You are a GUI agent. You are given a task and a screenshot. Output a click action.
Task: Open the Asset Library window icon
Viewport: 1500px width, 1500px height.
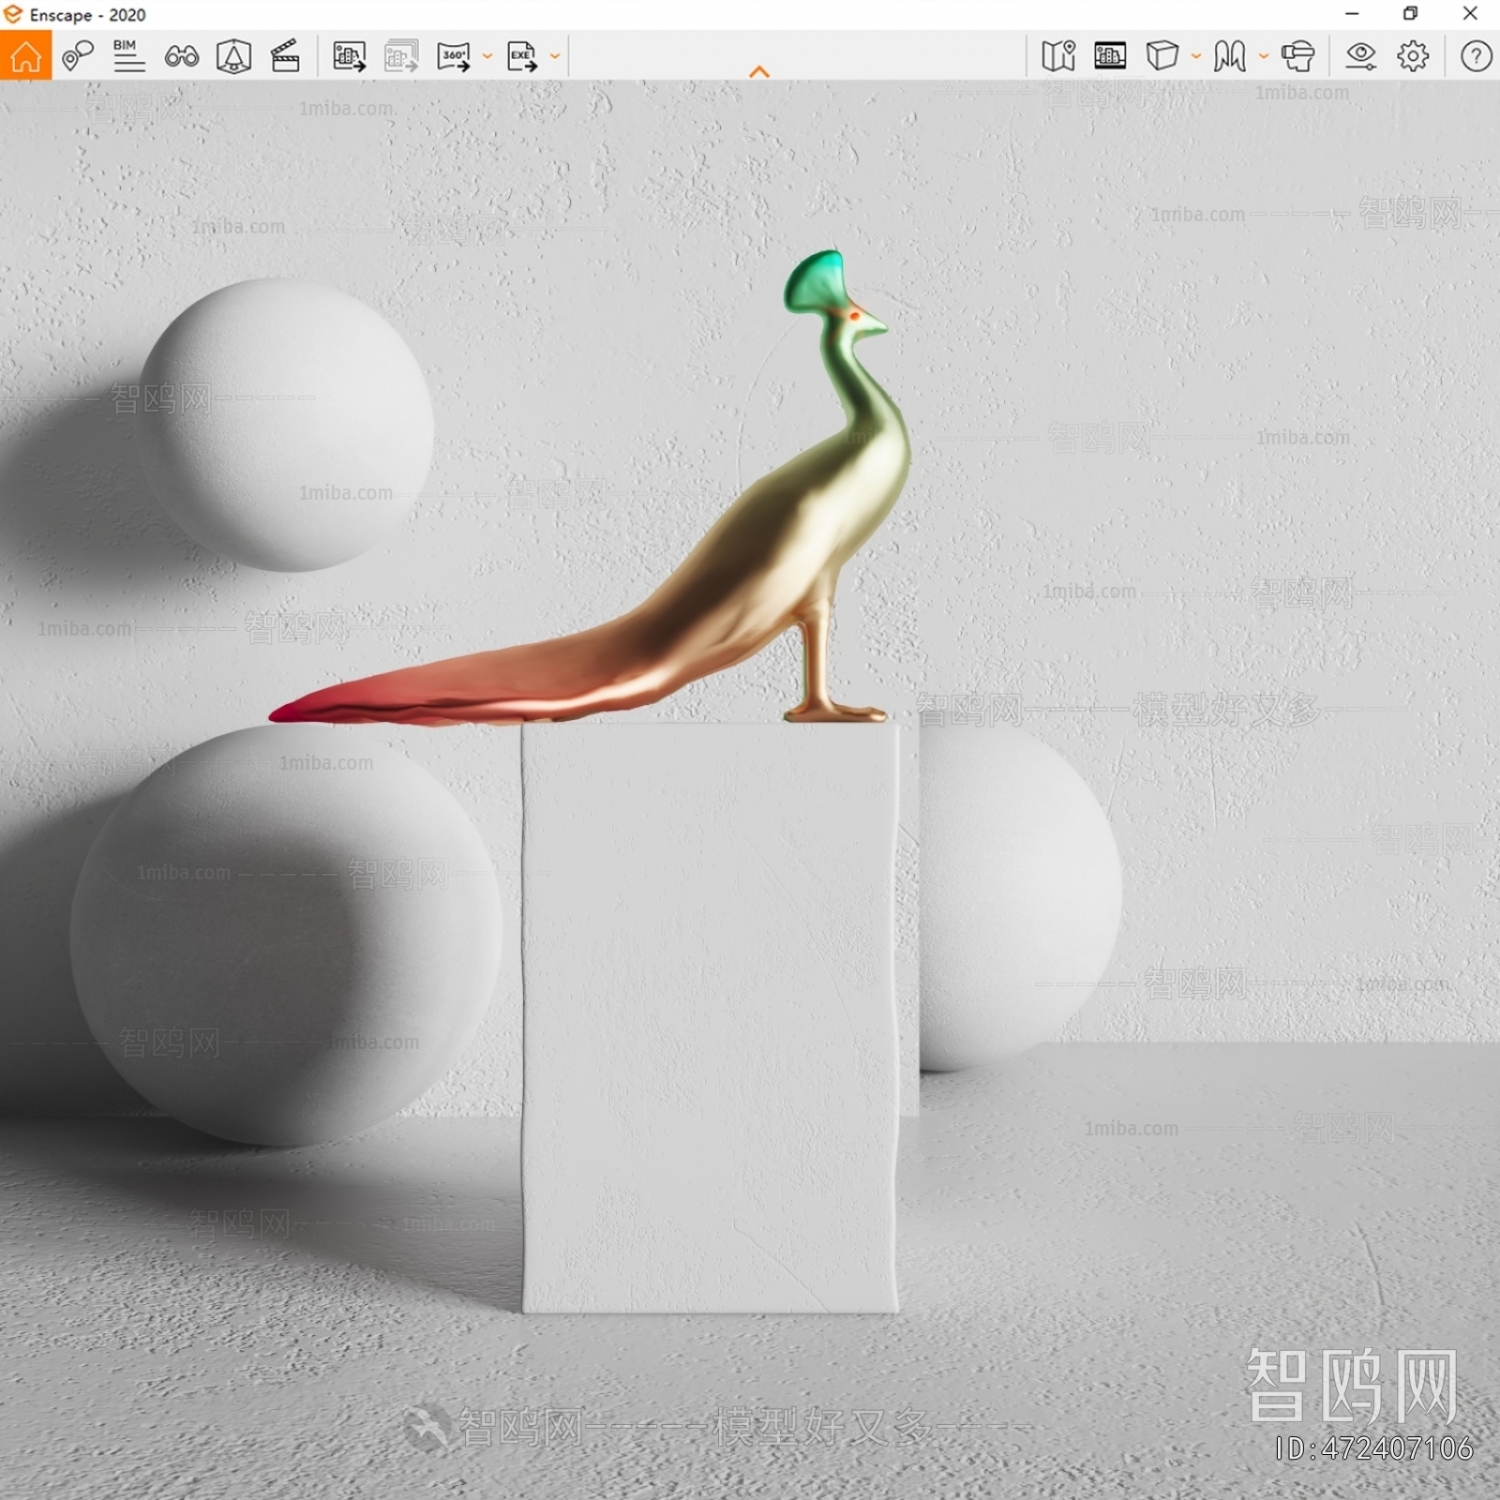click(x=1110, y=56)
